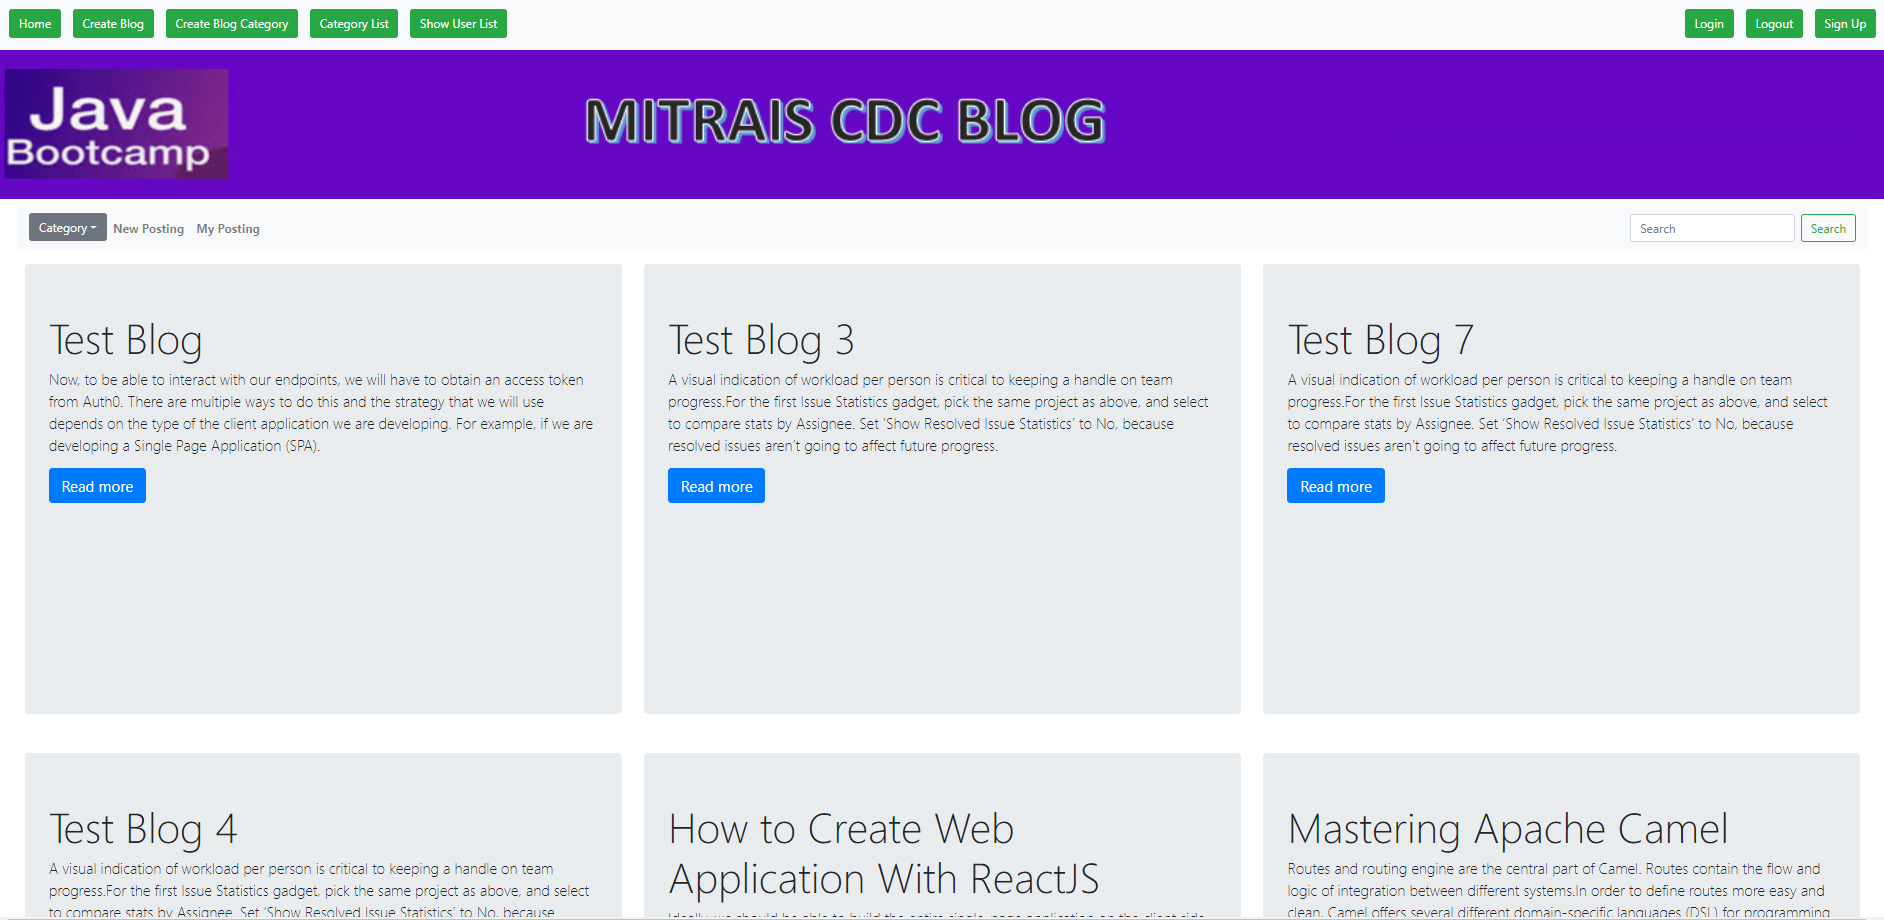Click the Java Bootcamp logo image
This screenshot has height=920, width=1884.
[116, 124]
